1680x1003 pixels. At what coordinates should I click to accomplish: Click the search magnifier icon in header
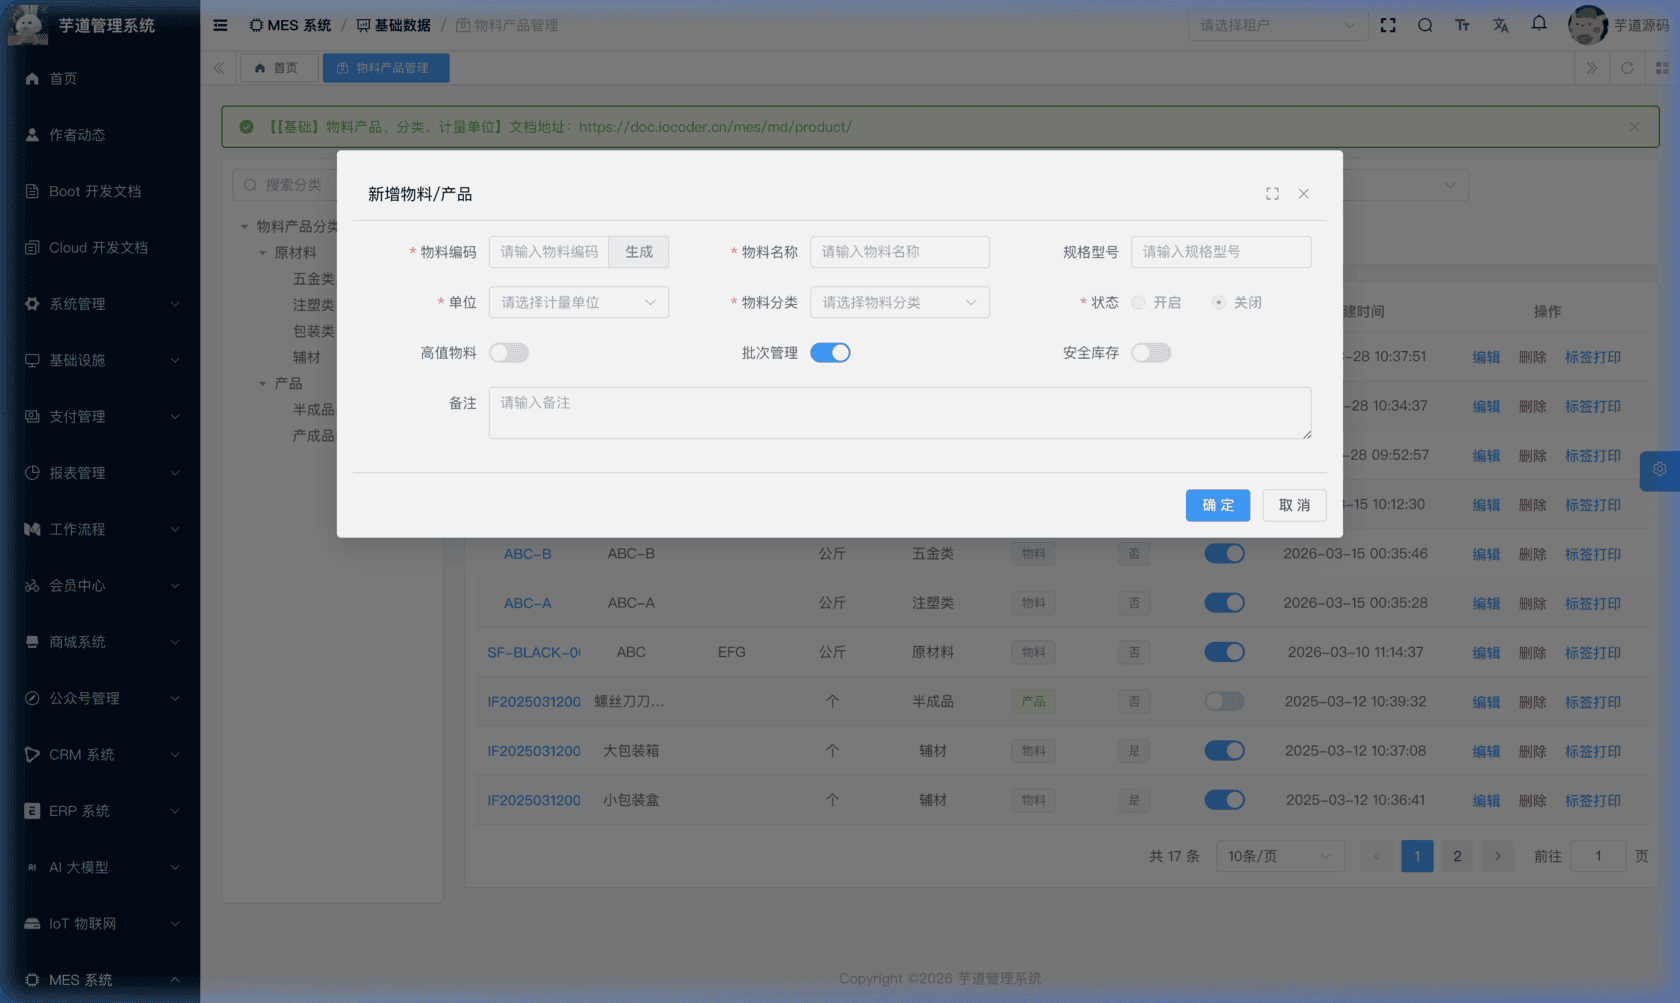coord(1425,25)
